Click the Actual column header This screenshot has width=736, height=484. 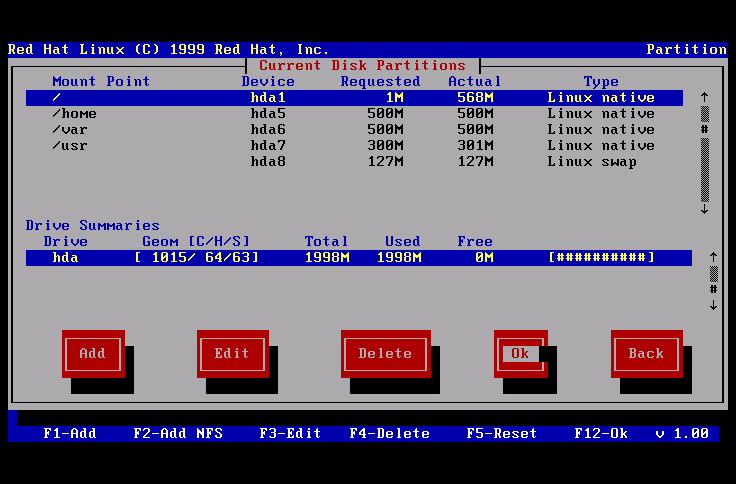tap(475, 82)
